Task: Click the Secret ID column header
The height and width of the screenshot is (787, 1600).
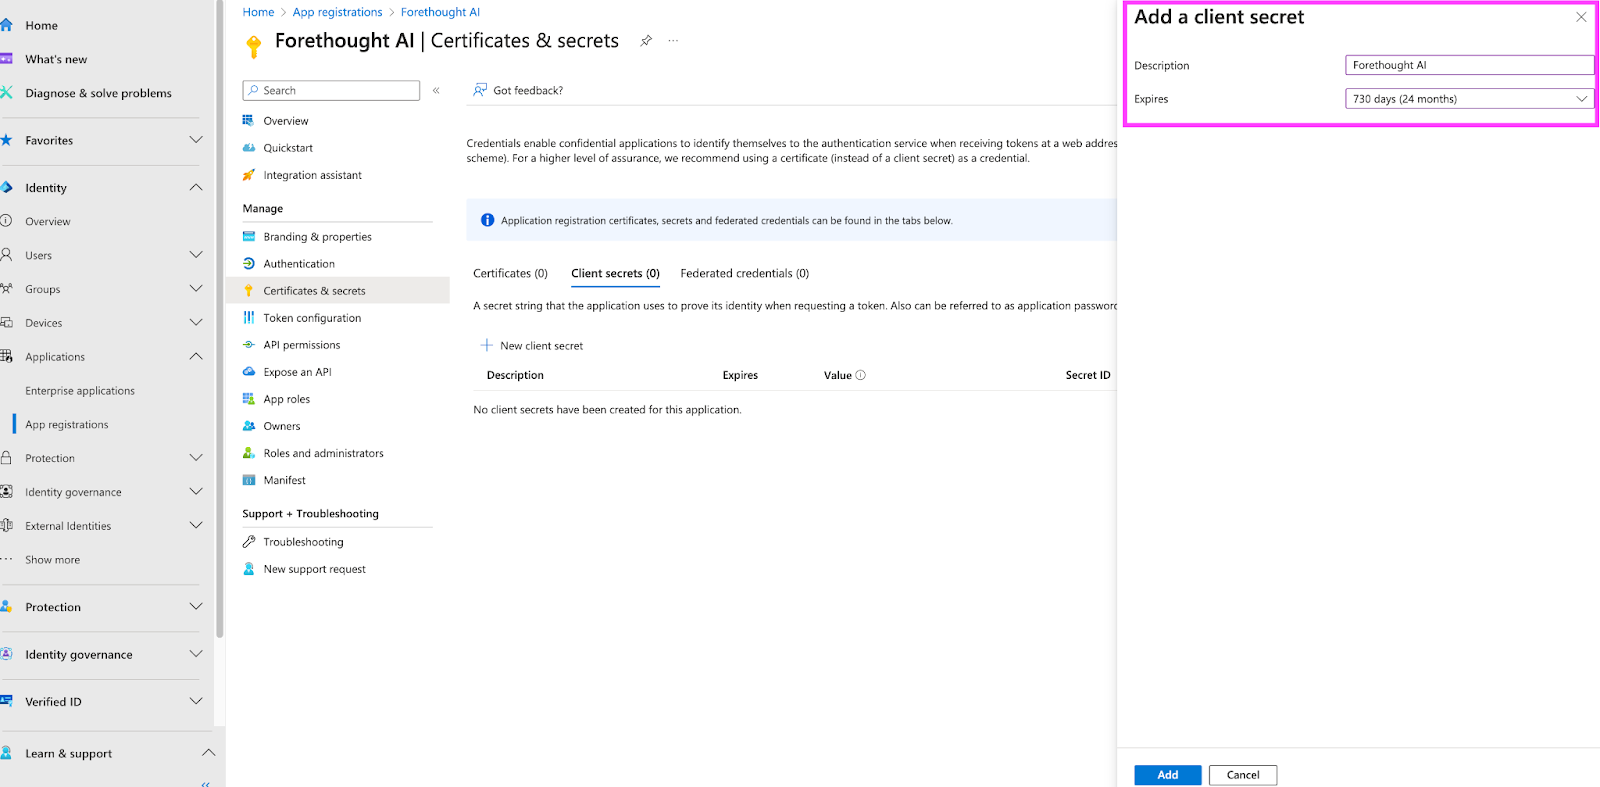Action: point(1088,375)
